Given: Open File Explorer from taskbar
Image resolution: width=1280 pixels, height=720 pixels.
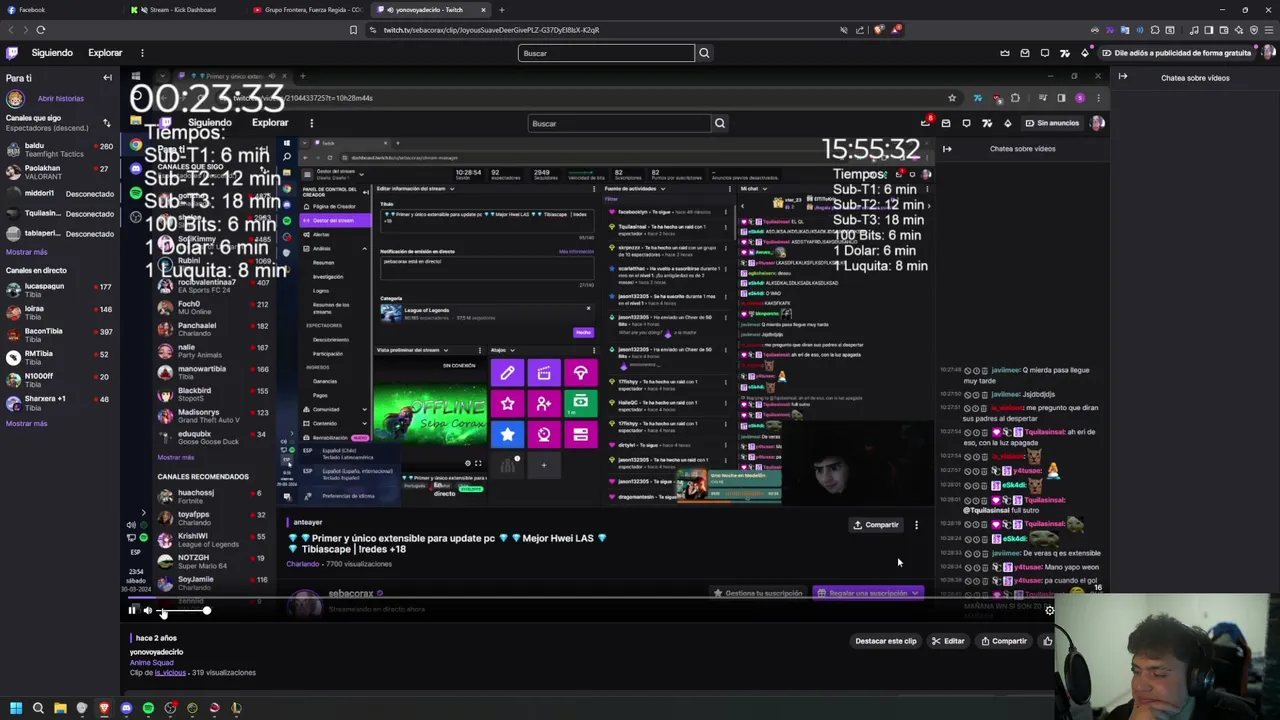Looking at the screenshot, I should click(60, 708).
